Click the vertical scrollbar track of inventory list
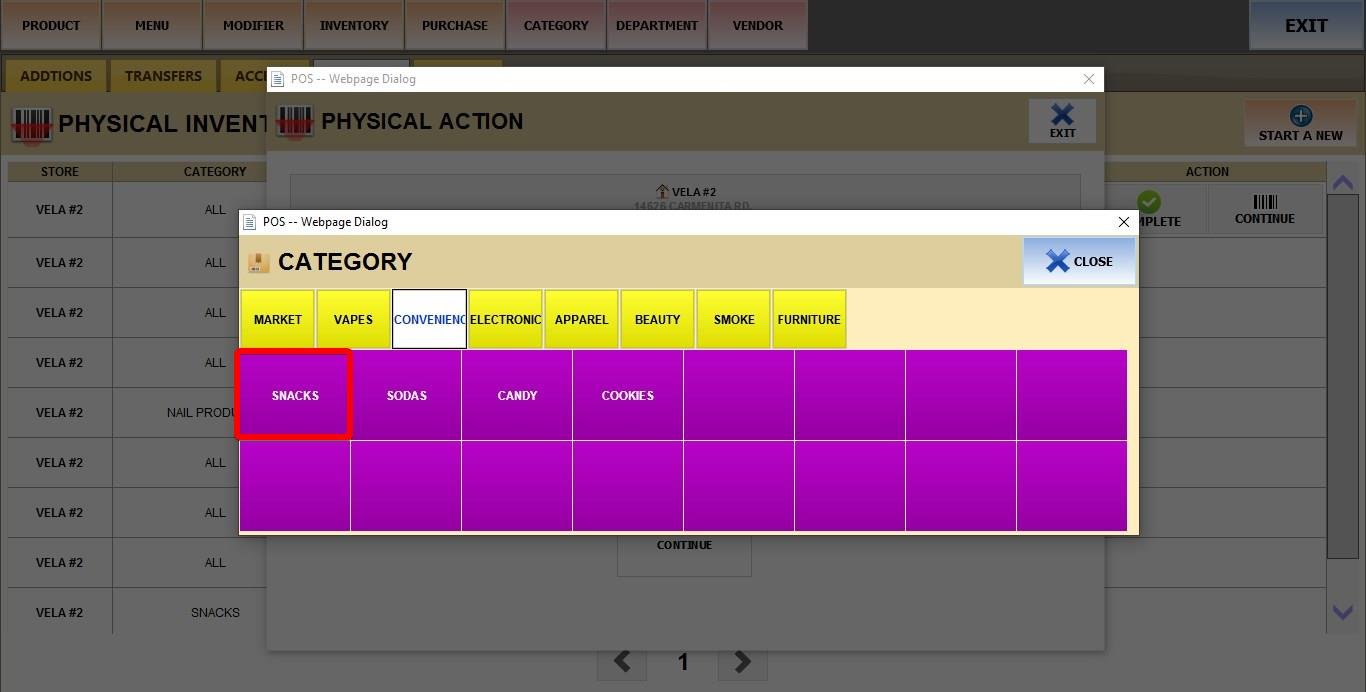1366x692 pixels. (x=1342, y=400)
